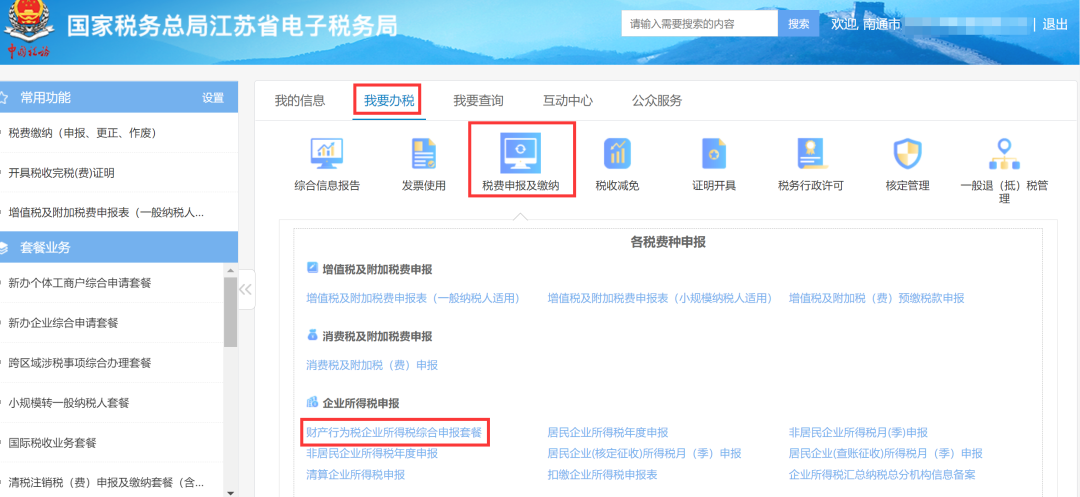Click the 套餐业务 stack icon

[4, 248]
